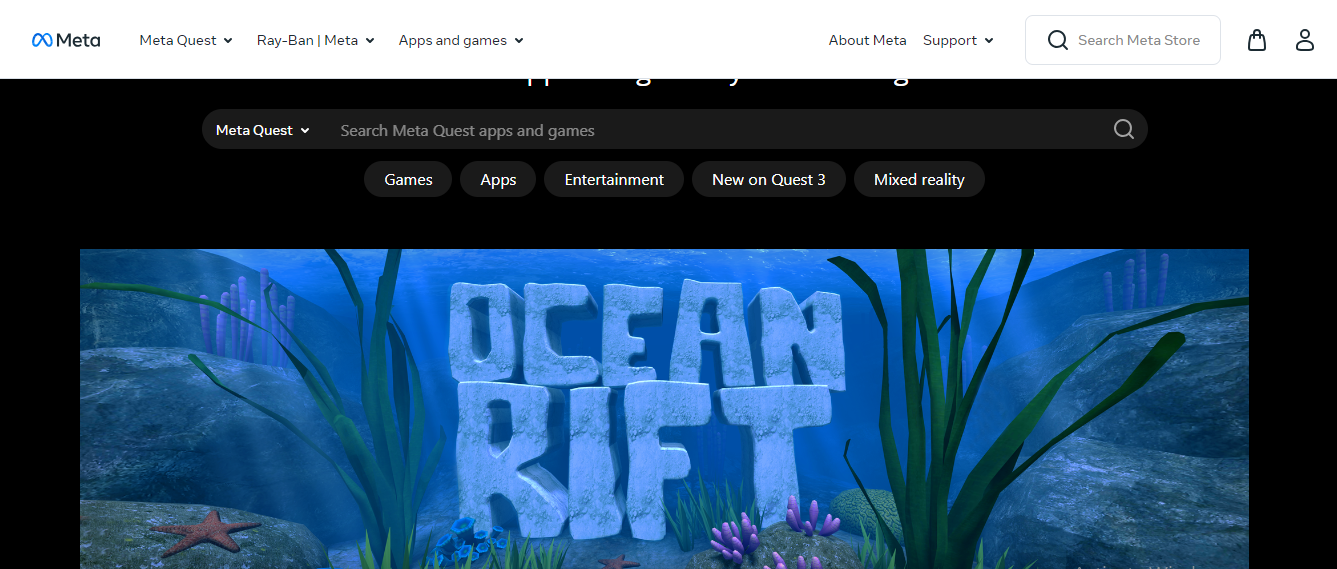Image resolution: width=1337 pixels, height=569 pixels.
Task: Browse the Mixed reality category
Action: (919, 180)
